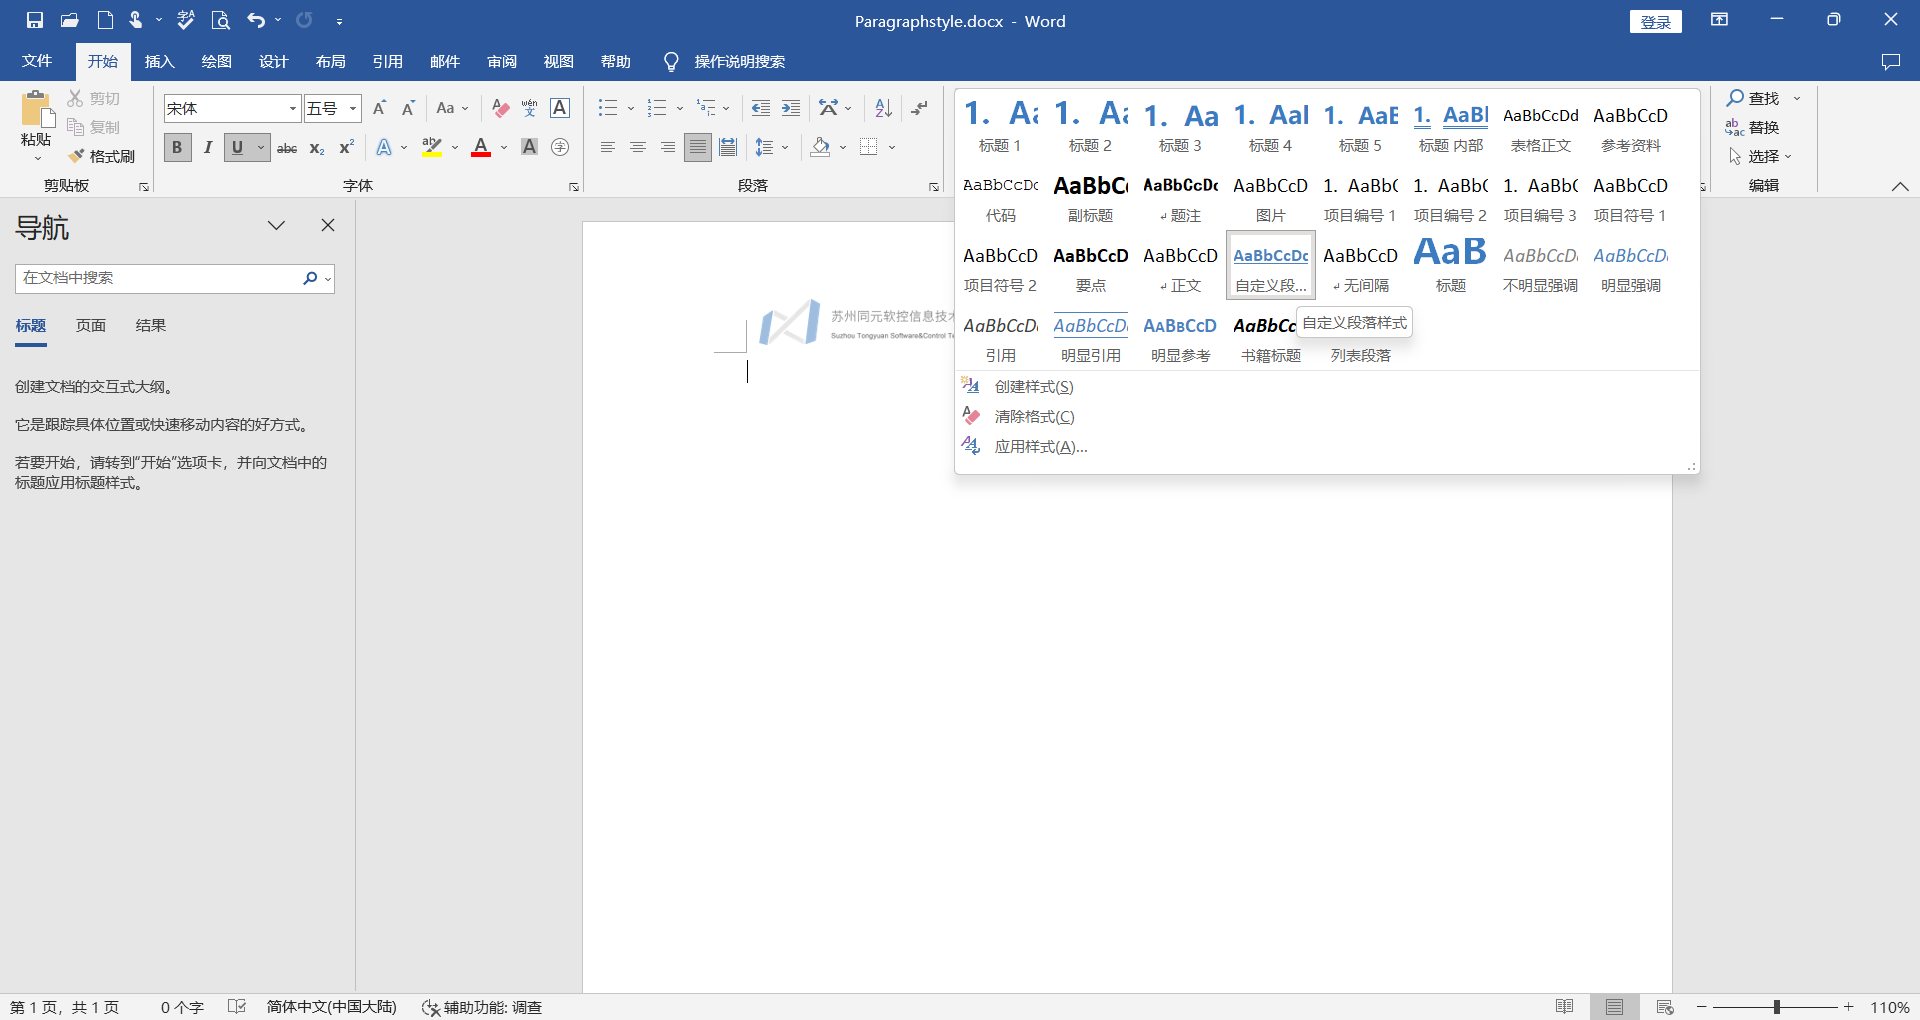Switch to 页面 tab in navigation pane
Screen dimensions: 1920x1020
(x=91, y=326)
